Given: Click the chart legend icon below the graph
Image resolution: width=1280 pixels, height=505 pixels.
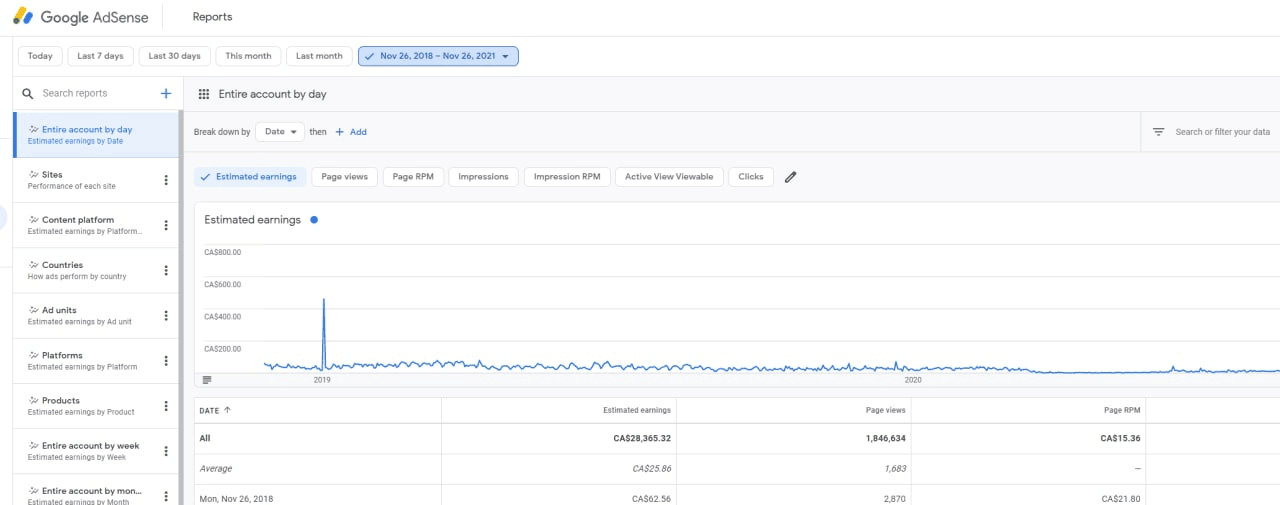Looking at the screenshot, I should [x=207, y=380].
